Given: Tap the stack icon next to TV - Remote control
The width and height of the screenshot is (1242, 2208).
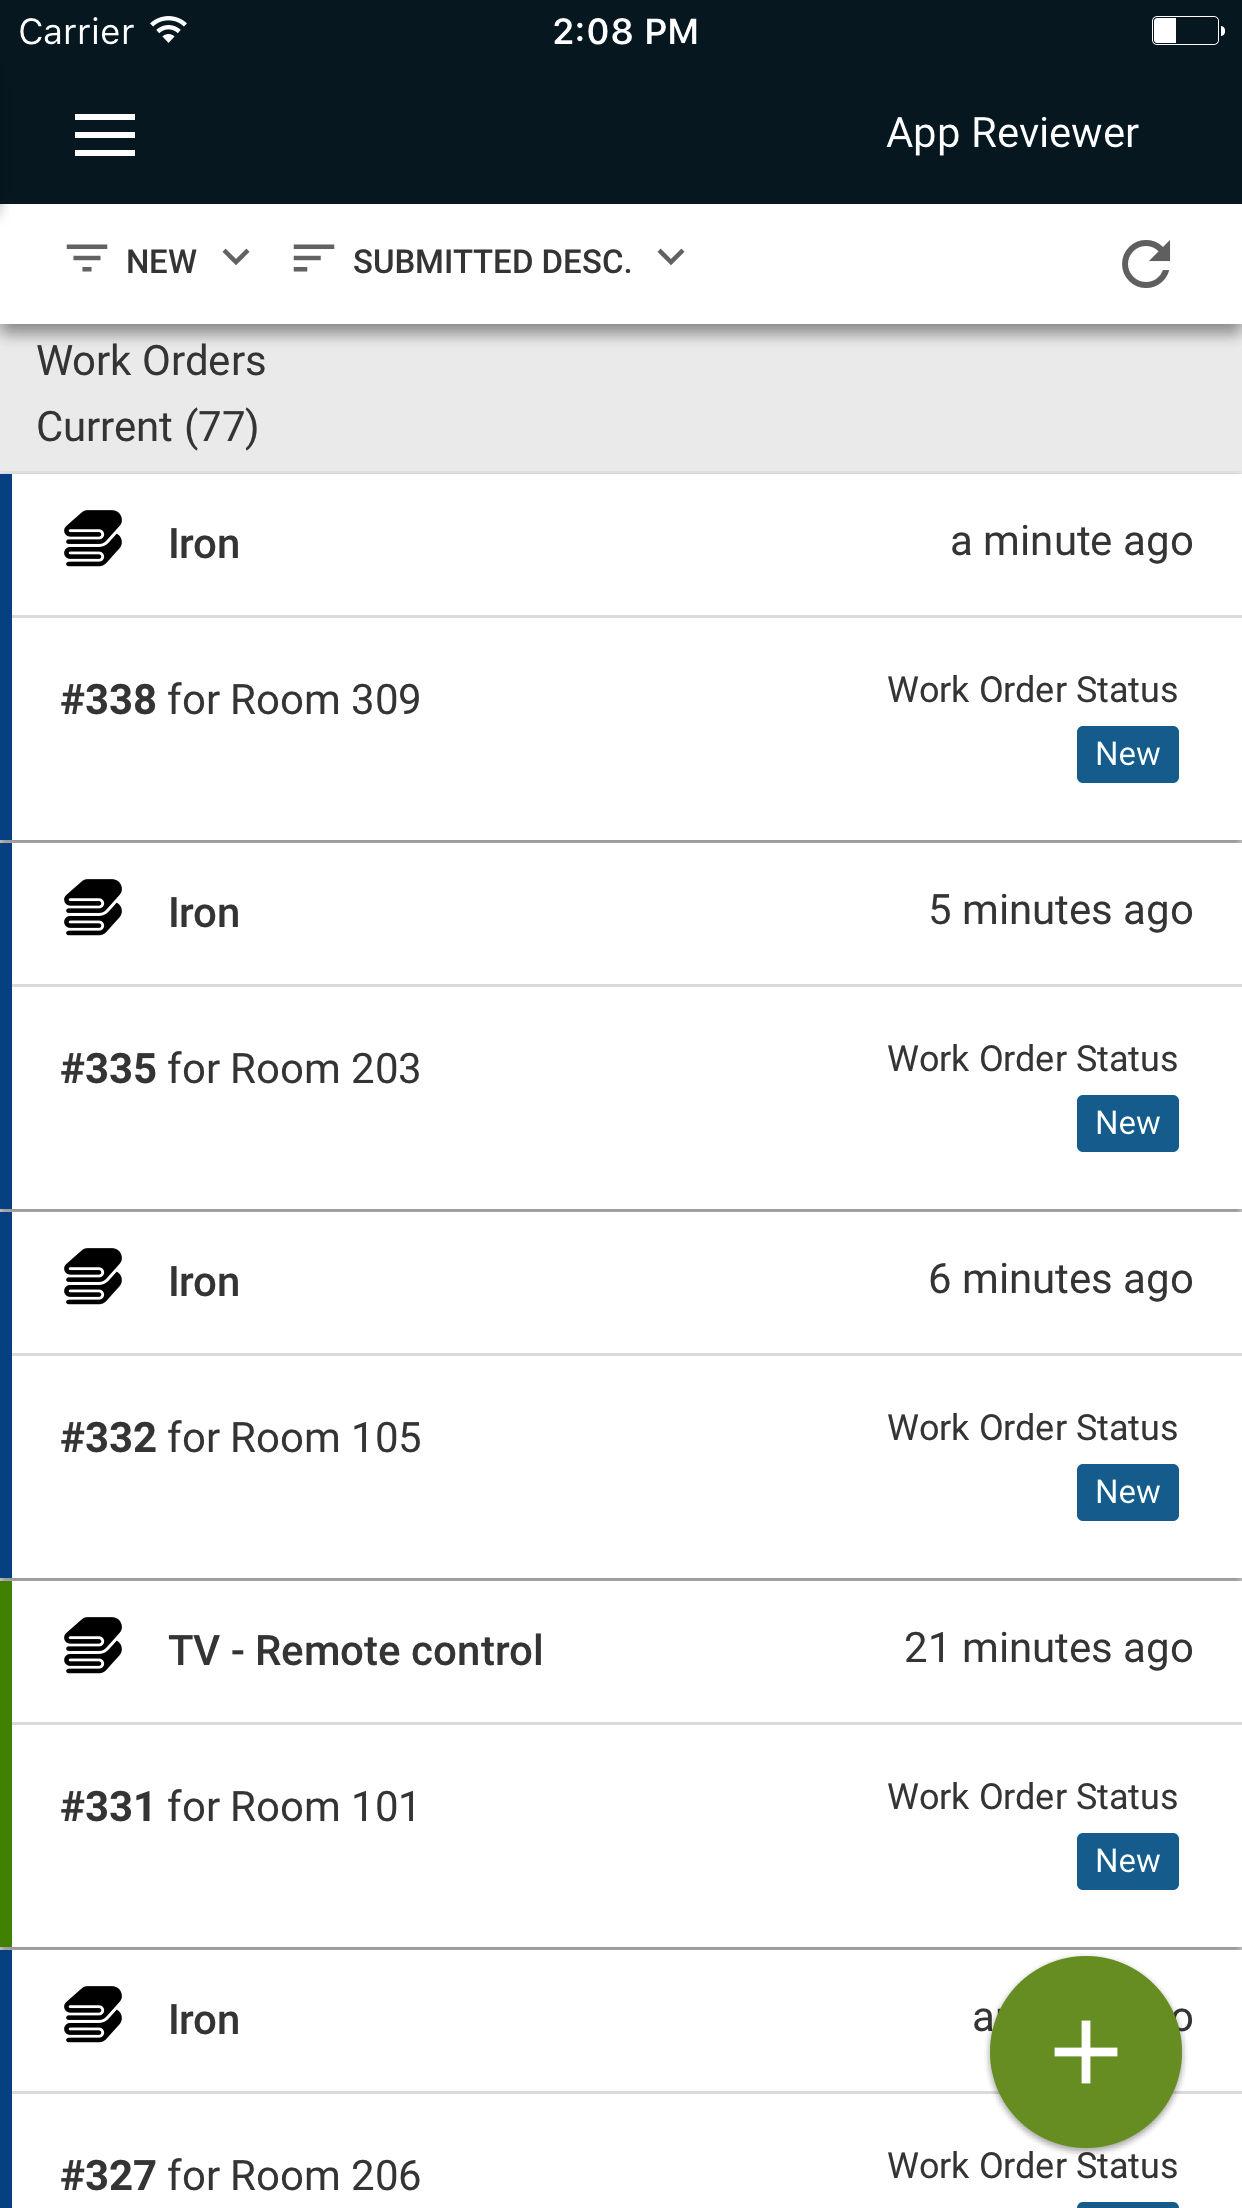Looking at the screenshot, I should pyautogui.click(x=93, y=1647).
